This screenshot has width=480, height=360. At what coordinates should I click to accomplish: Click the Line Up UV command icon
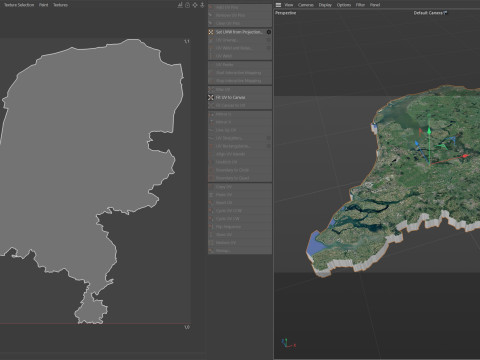[x=211, y=130]
